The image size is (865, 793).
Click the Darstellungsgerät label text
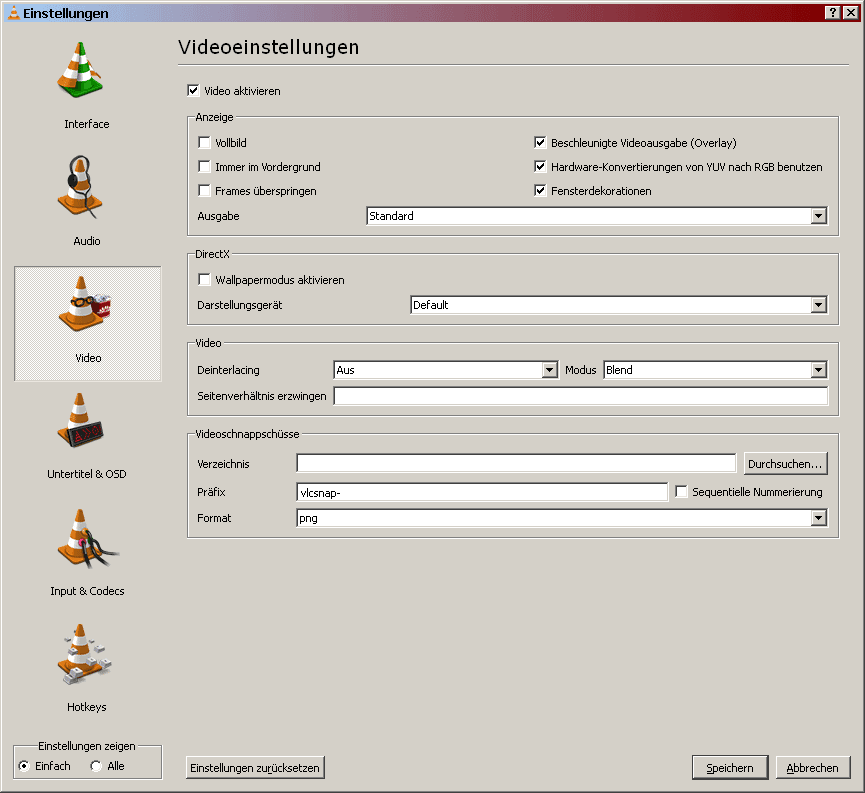point(239,305)
